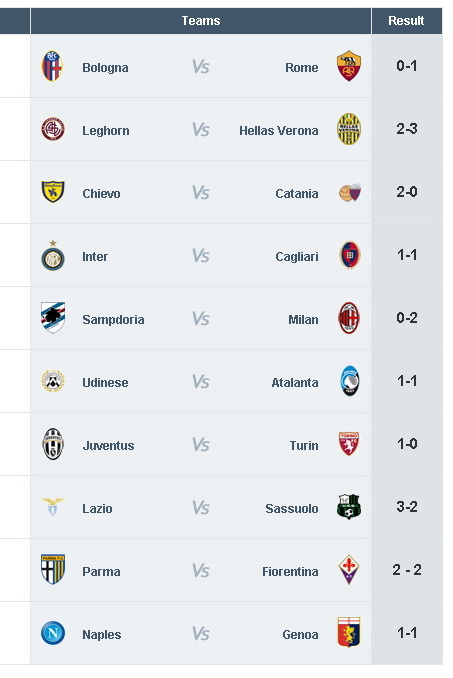Click the Fiorentina purple lily crest
This screenshot has height=678, width=453.
[349, 570]
